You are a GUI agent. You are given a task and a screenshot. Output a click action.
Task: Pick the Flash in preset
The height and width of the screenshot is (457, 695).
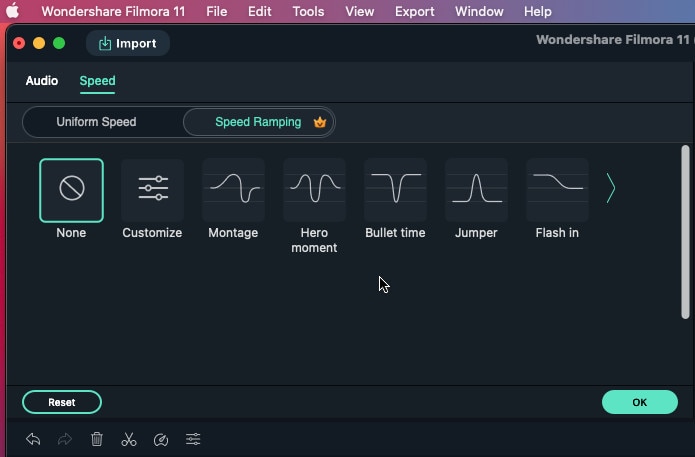(557, 190)
